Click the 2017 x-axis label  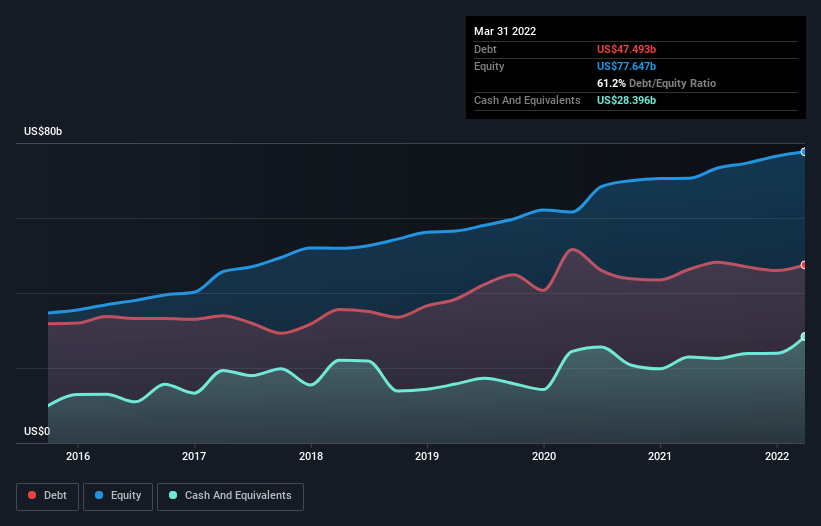tap(194, 456)
